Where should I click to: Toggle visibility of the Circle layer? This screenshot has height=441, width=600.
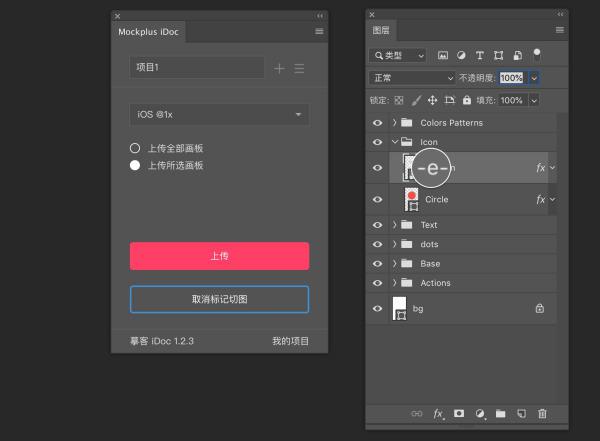pyautogui.click(x=378, y=199)
